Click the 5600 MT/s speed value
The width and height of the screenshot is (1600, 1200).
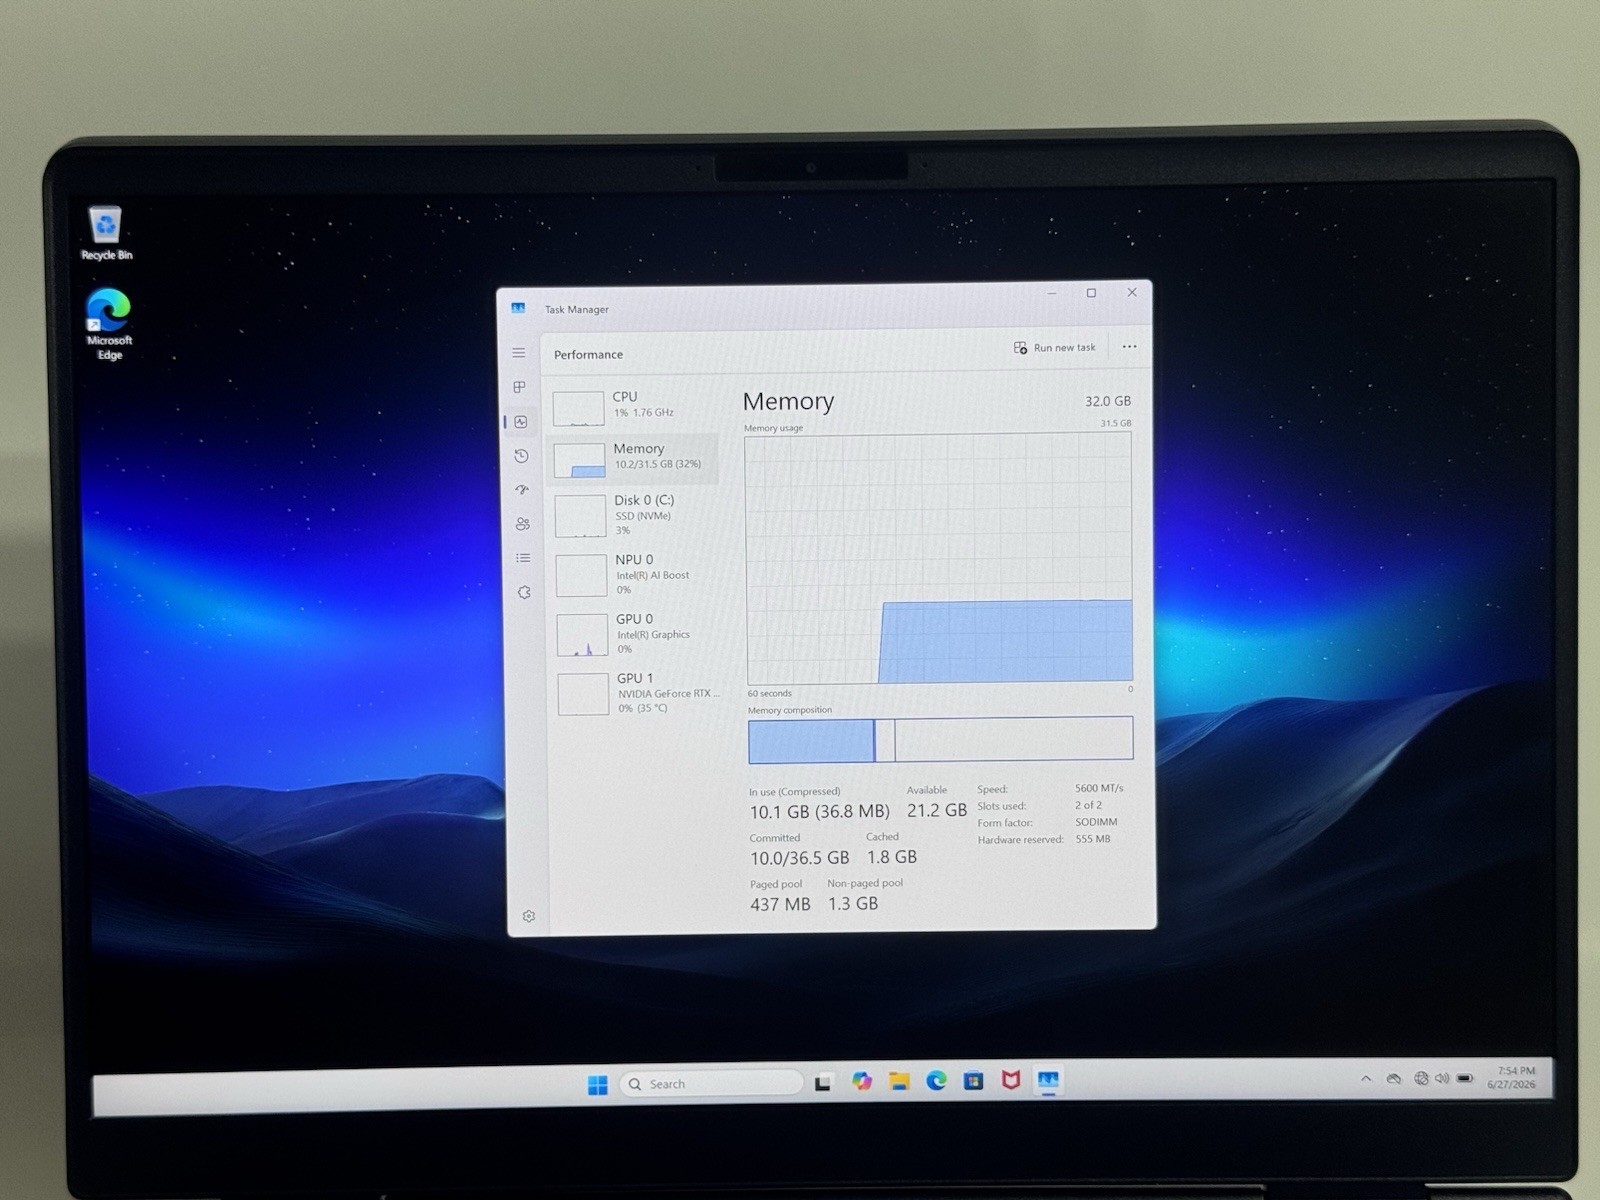[1099, 788]
